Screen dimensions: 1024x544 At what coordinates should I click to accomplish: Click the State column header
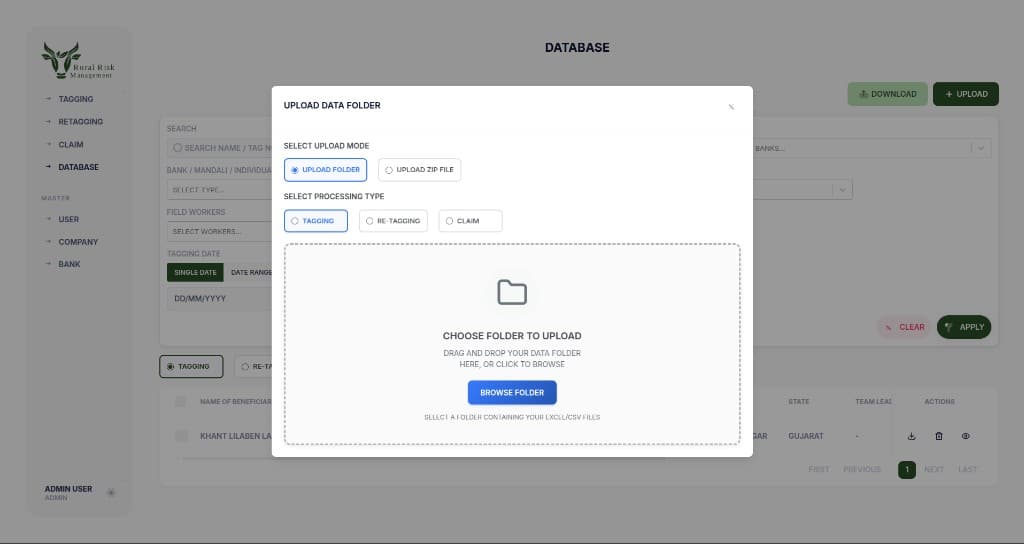(799, 402)
